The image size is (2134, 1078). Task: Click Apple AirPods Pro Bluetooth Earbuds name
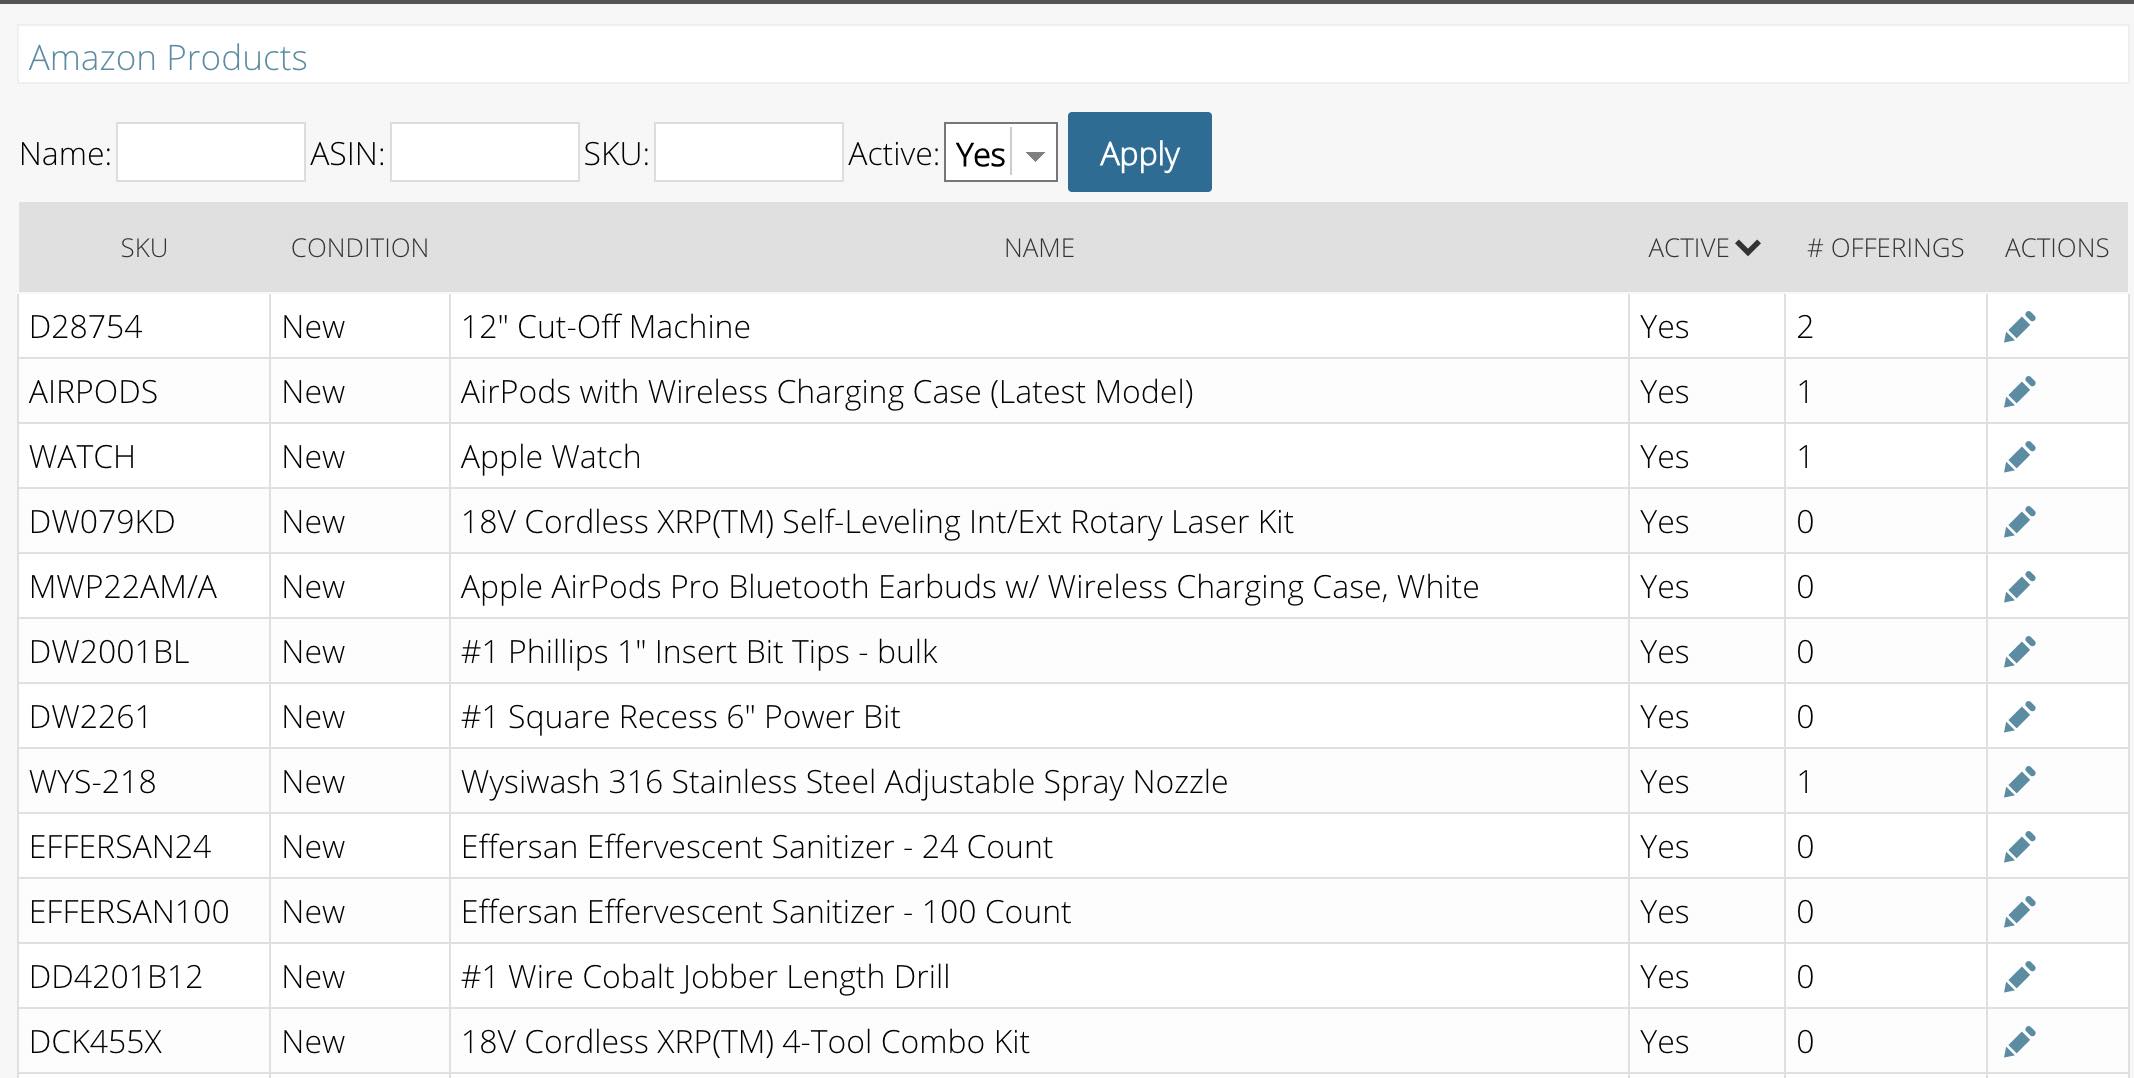point(969,587)
